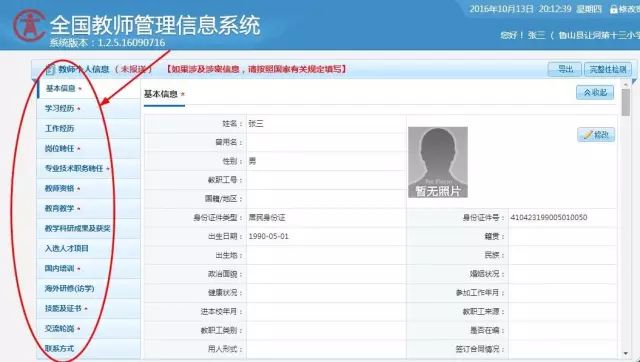Click the empty 曾用名 field
The width and height of the screenshot is (640, 362).
point(326,142)
